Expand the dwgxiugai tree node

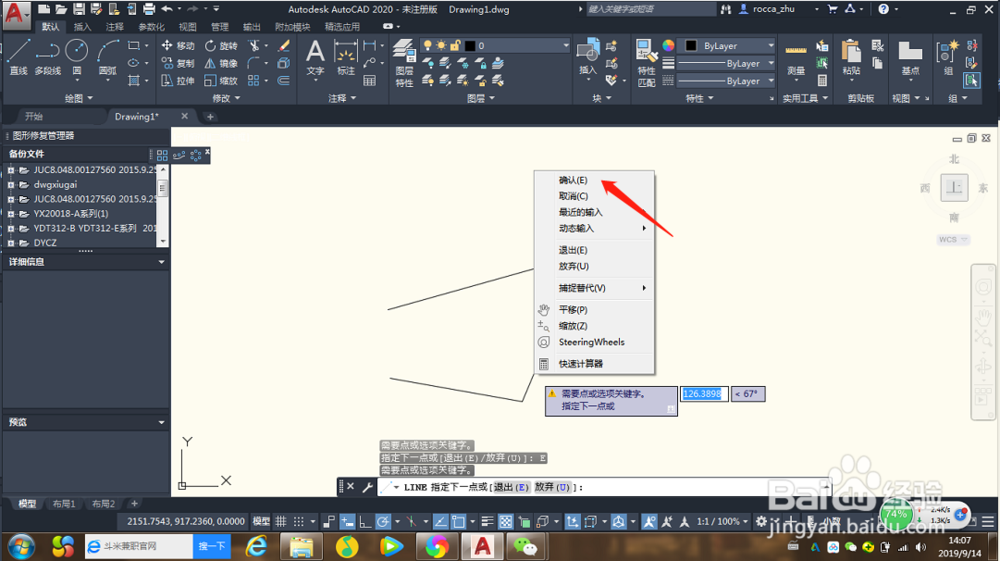(11, 185)
